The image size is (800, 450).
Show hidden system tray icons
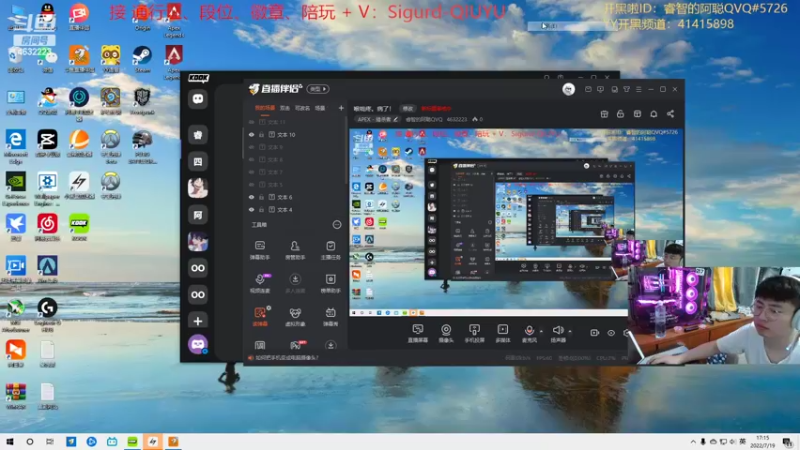tap(693, 442)
